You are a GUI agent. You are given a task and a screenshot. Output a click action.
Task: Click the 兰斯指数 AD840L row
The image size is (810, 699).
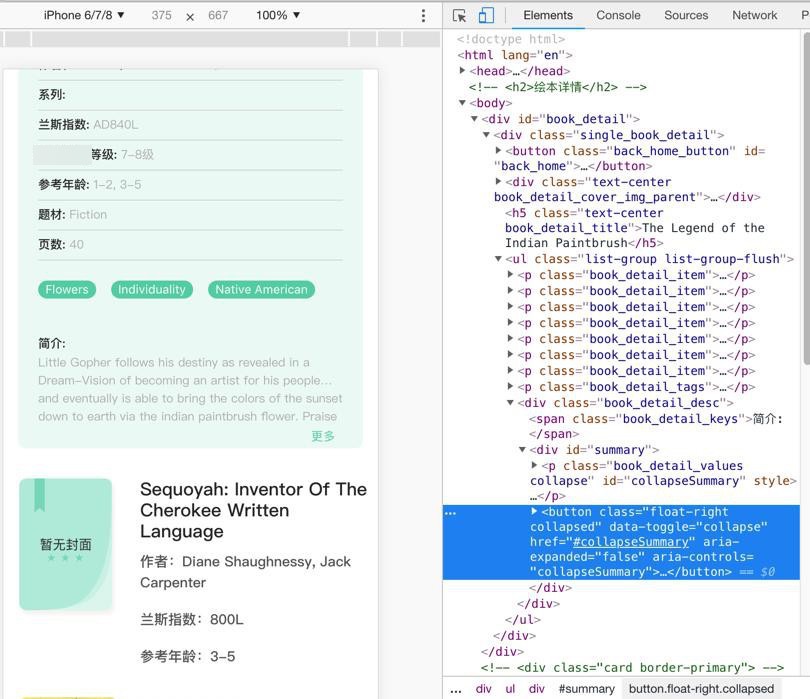tap(190, 125)
